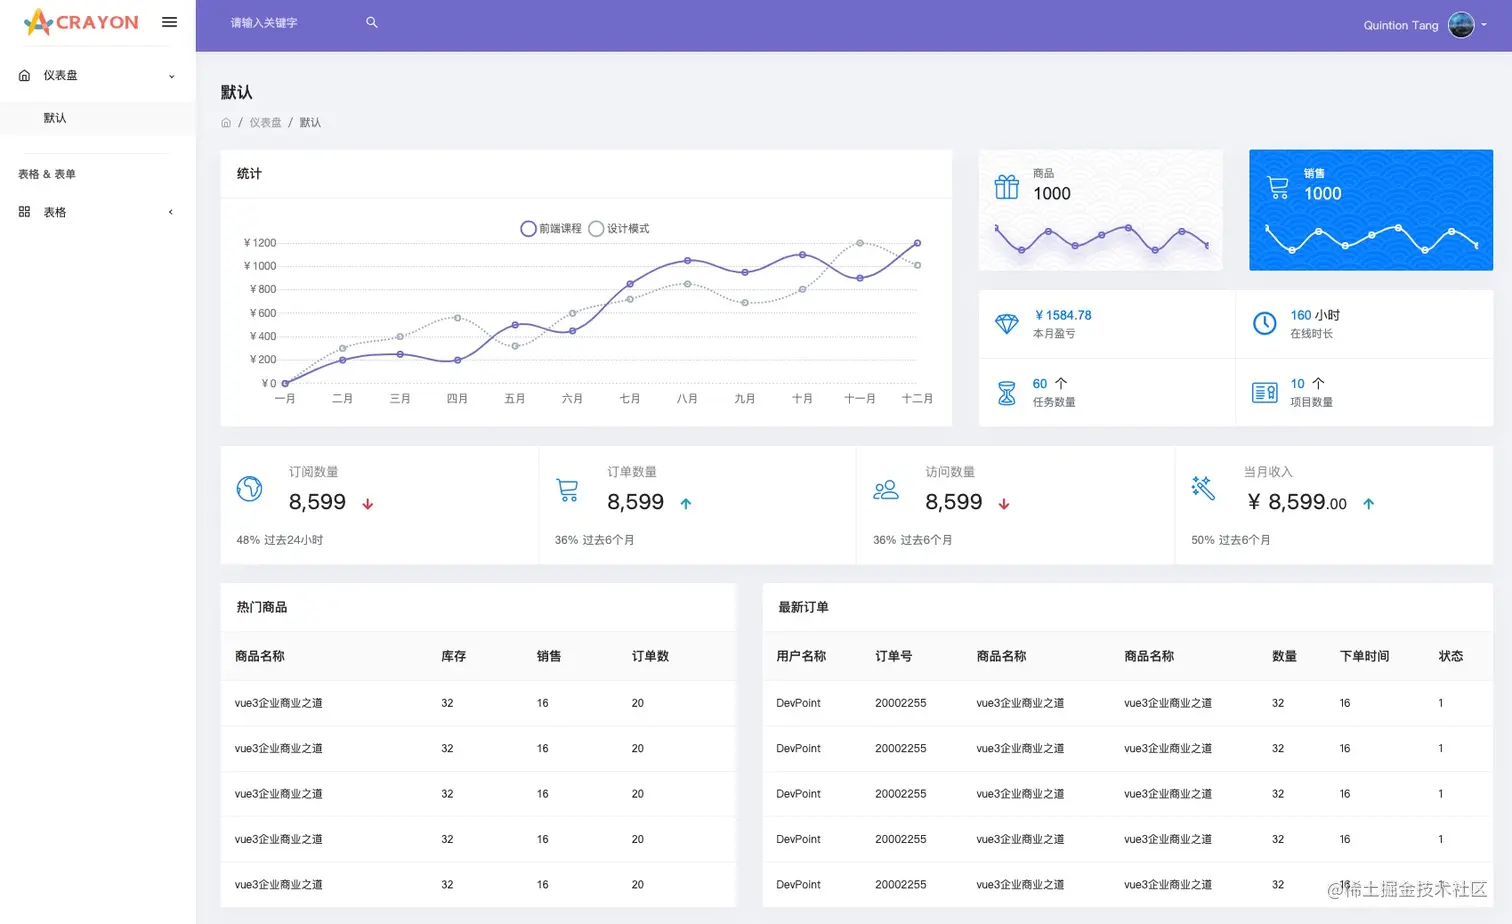Screen dimensions: 1512x924
Task: Click the CRAYON logo
Action: point(81,22)
